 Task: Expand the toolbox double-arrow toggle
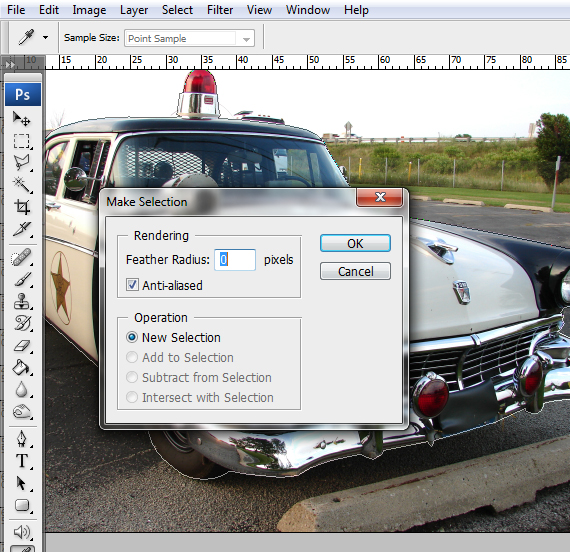[9, 64]
